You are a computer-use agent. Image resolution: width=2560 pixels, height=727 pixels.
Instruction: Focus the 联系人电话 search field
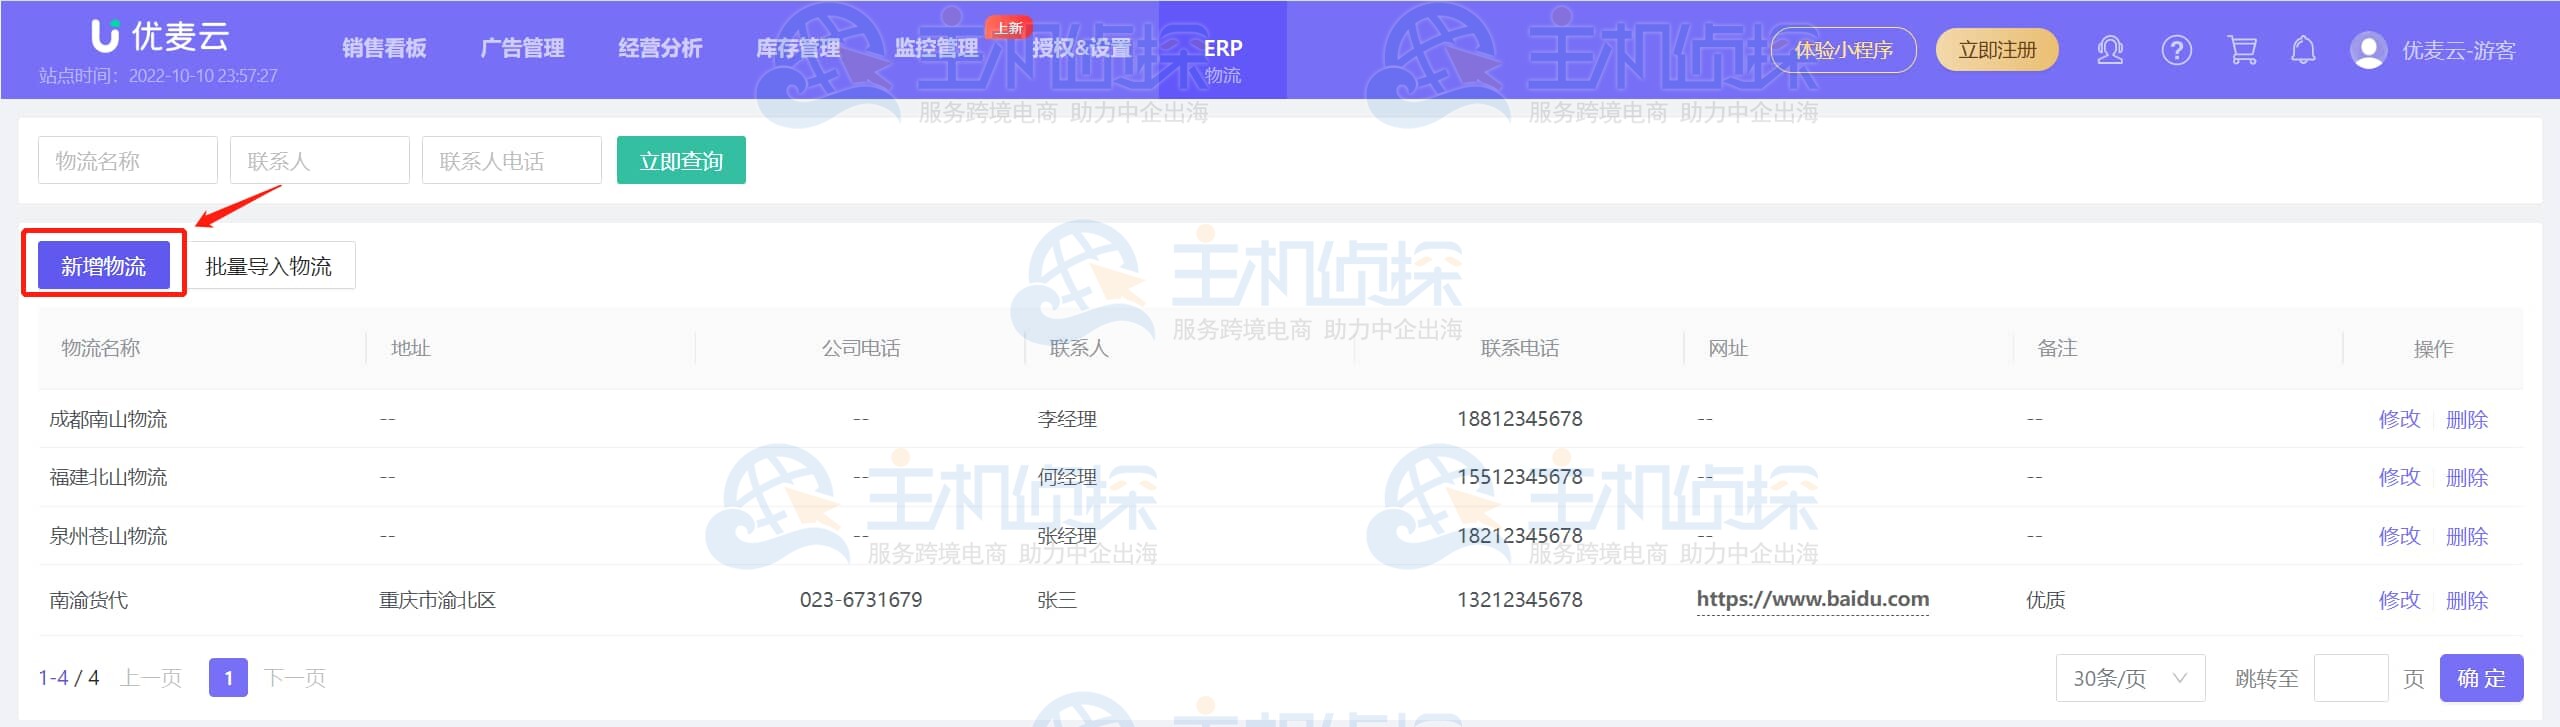512,160
